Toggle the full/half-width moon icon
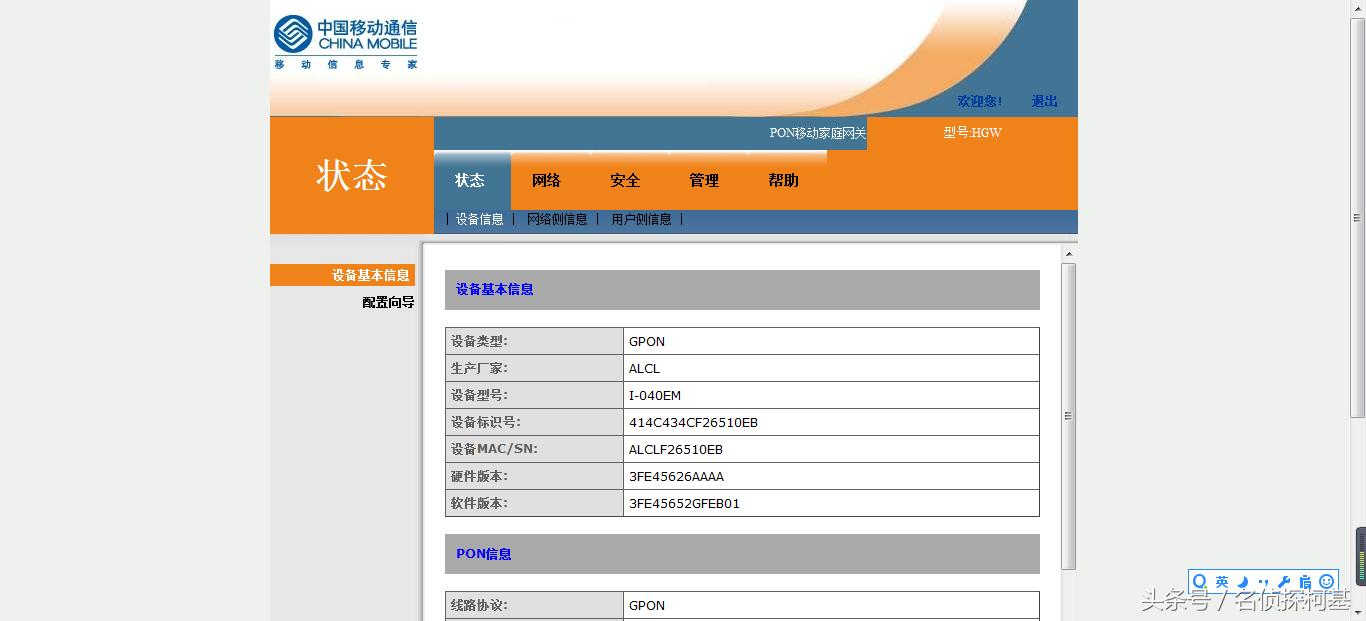1366x621 pixels. 1242,581
